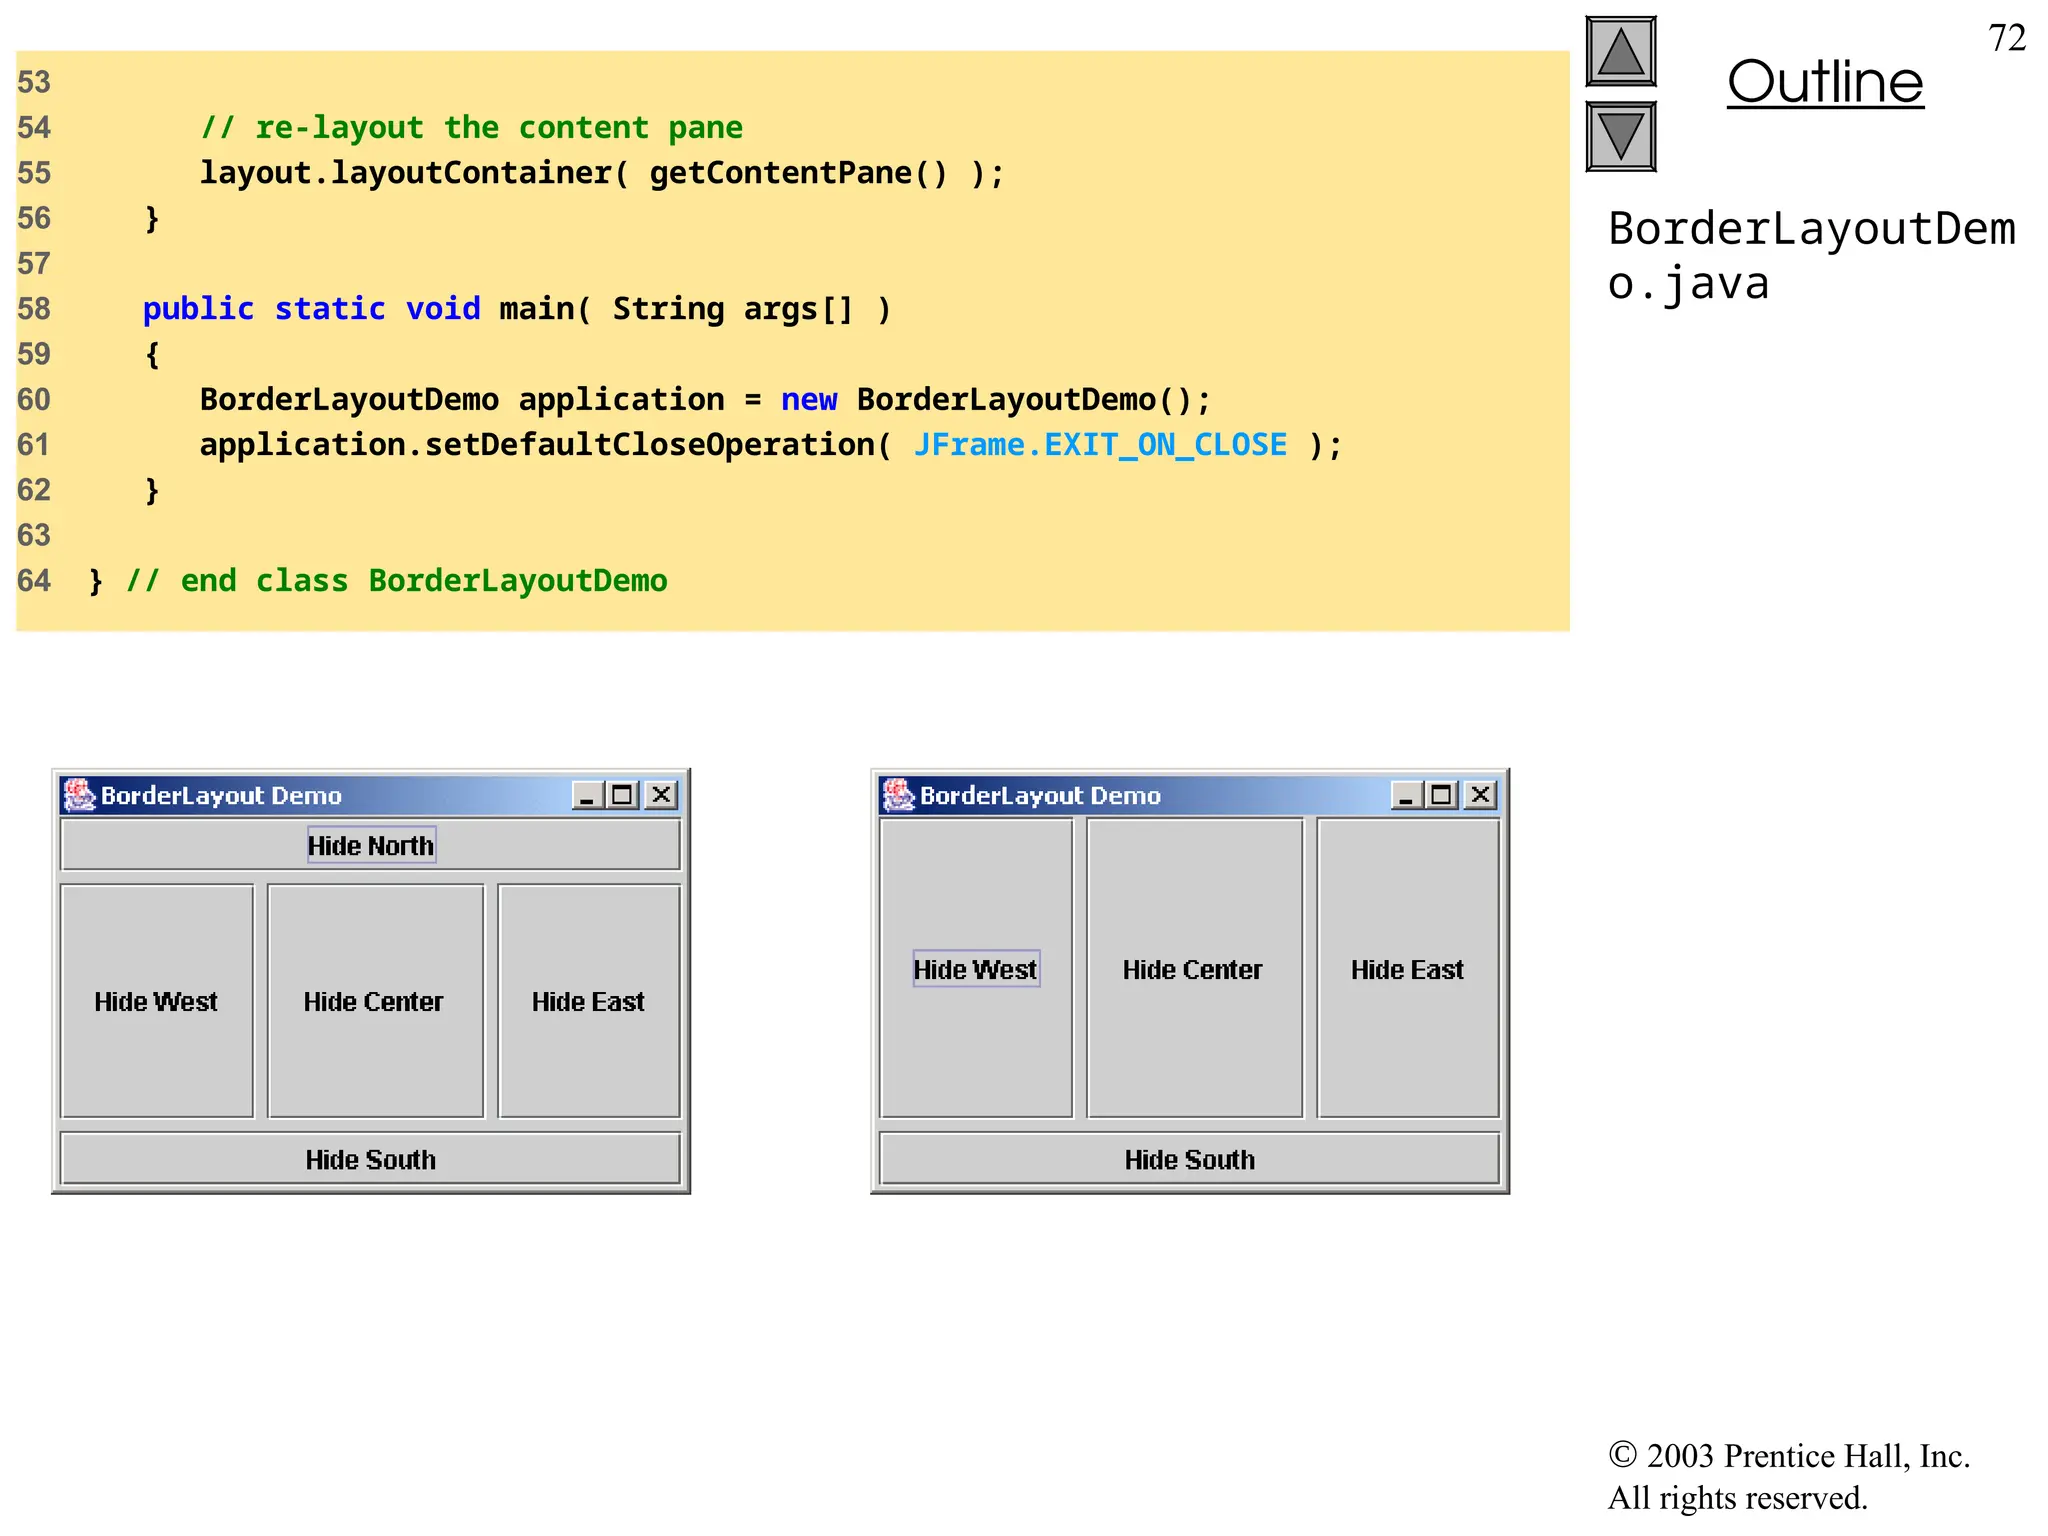Click Hide Center in the left window
This screenshot has height=1536, width=2048.
coord(376,1001)
